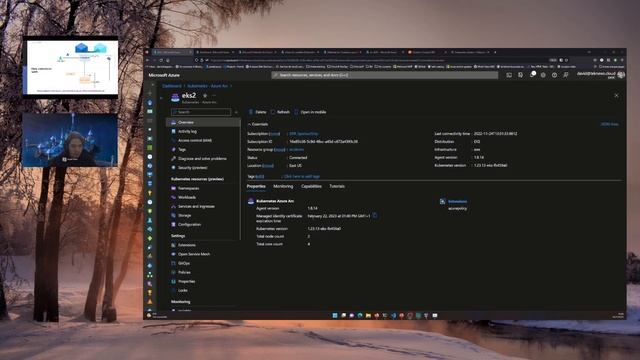
Task: Open Azure feedback icon
Action: [566, 75]
